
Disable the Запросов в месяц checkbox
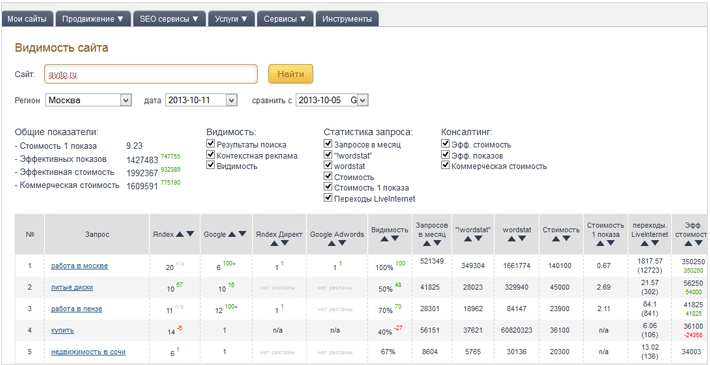[x=328, y=144]
